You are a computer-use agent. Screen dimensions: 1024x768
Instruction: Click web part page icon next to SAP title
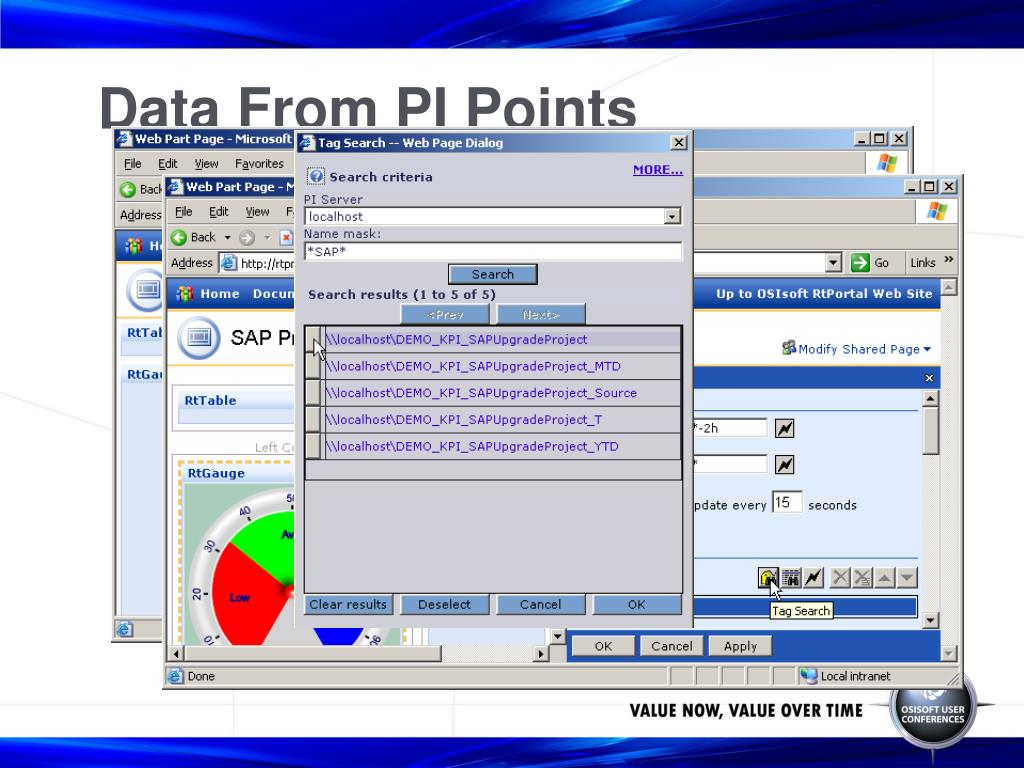coord(199,338)
